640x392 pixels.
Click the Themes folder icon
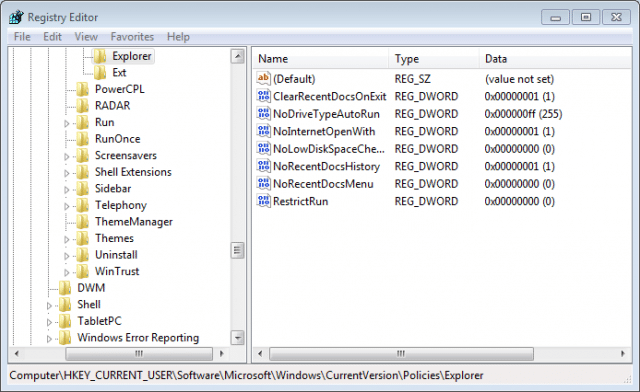point(82,238)
